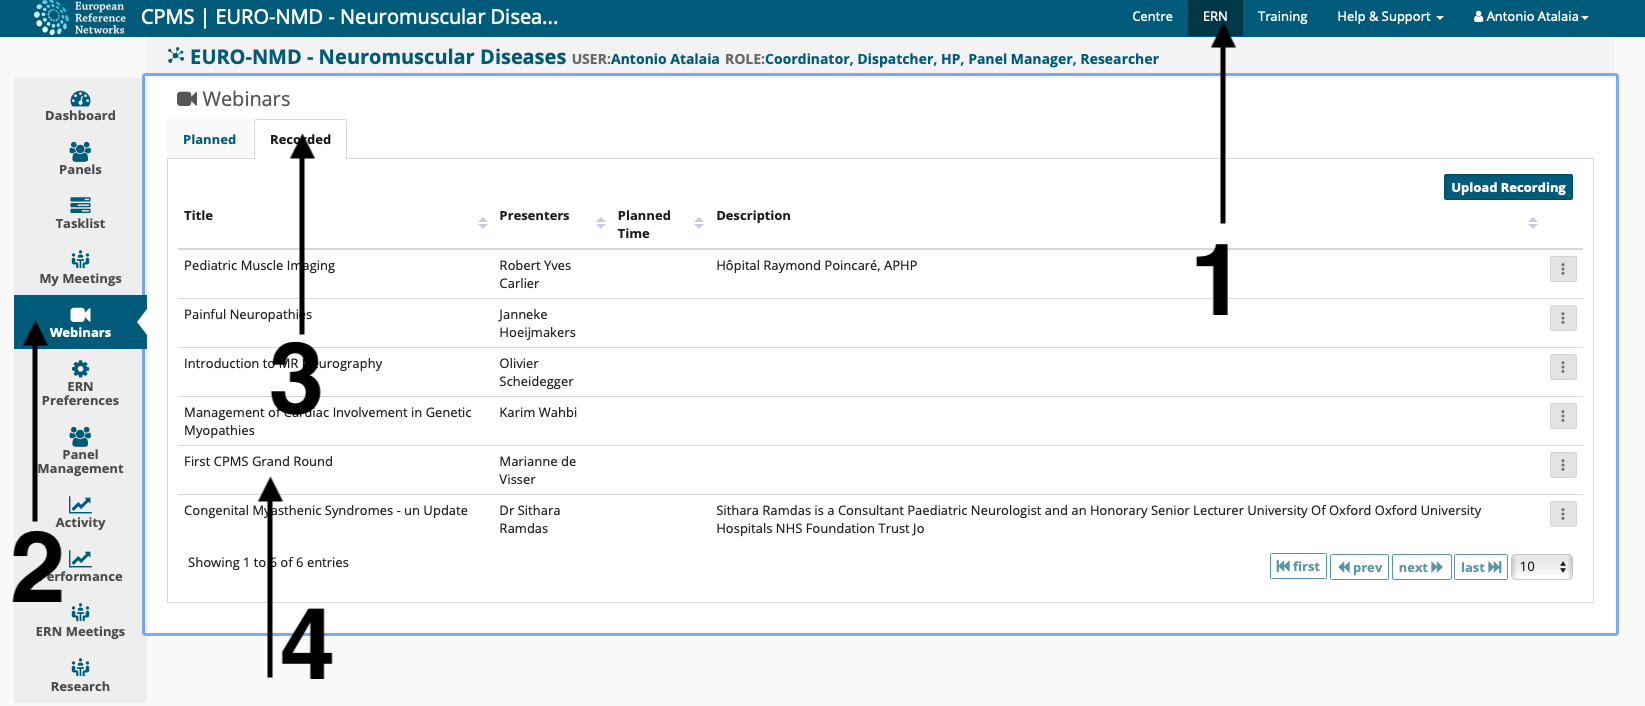The image size is (1645, 706).
Task: Jump to the last page of entries
Action: coord(1480,567)
